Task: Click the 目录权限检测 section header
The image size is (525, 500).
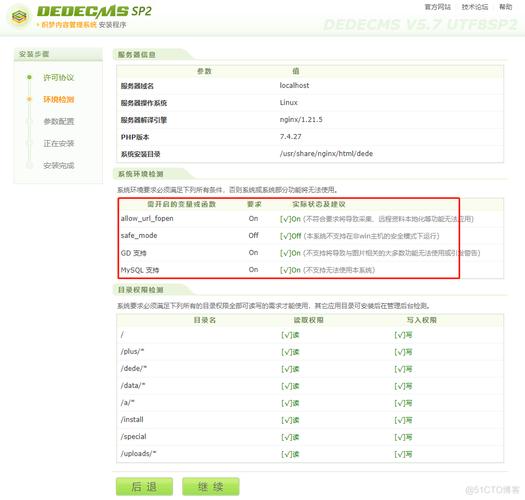Action: click(x=141, y=290)
